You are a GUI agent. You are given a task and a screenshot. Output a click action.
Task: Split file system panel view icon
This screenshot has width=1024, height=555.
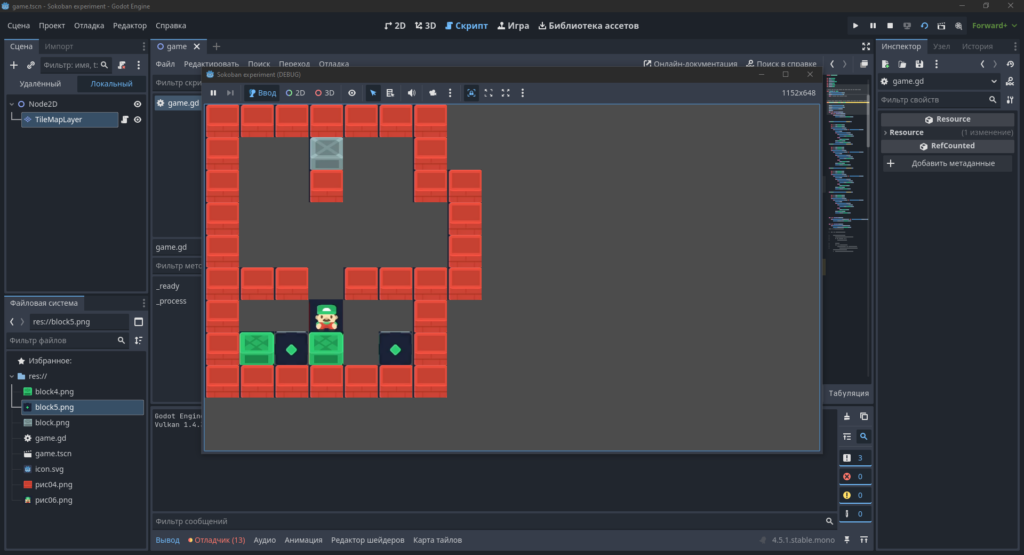(x=138, y=322)
